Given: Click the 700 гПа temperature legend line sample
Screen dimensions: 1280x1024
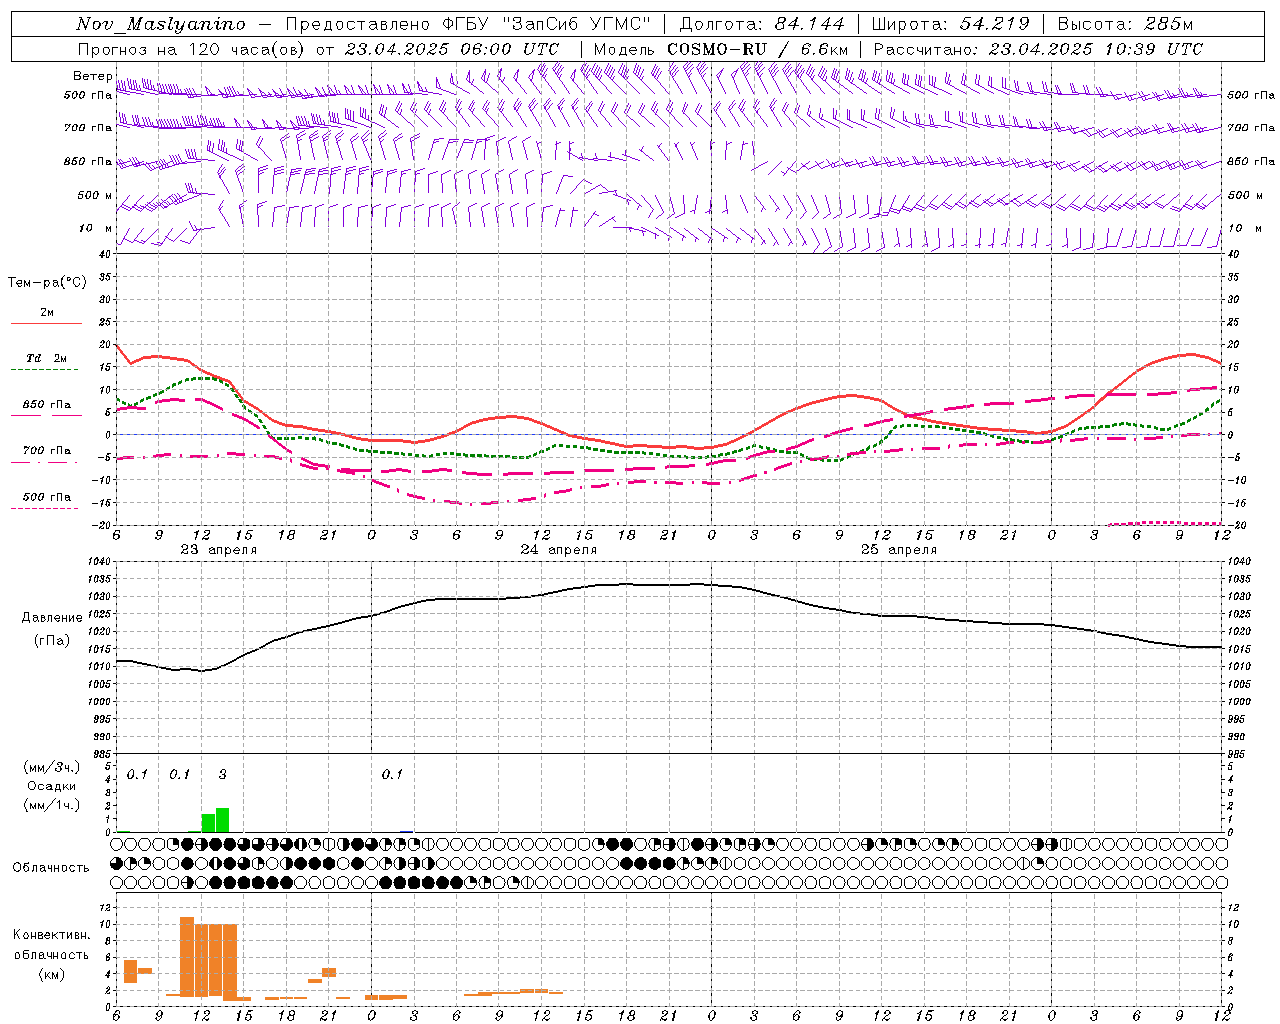Looking at the screenshot, I should tap(46, 462).
